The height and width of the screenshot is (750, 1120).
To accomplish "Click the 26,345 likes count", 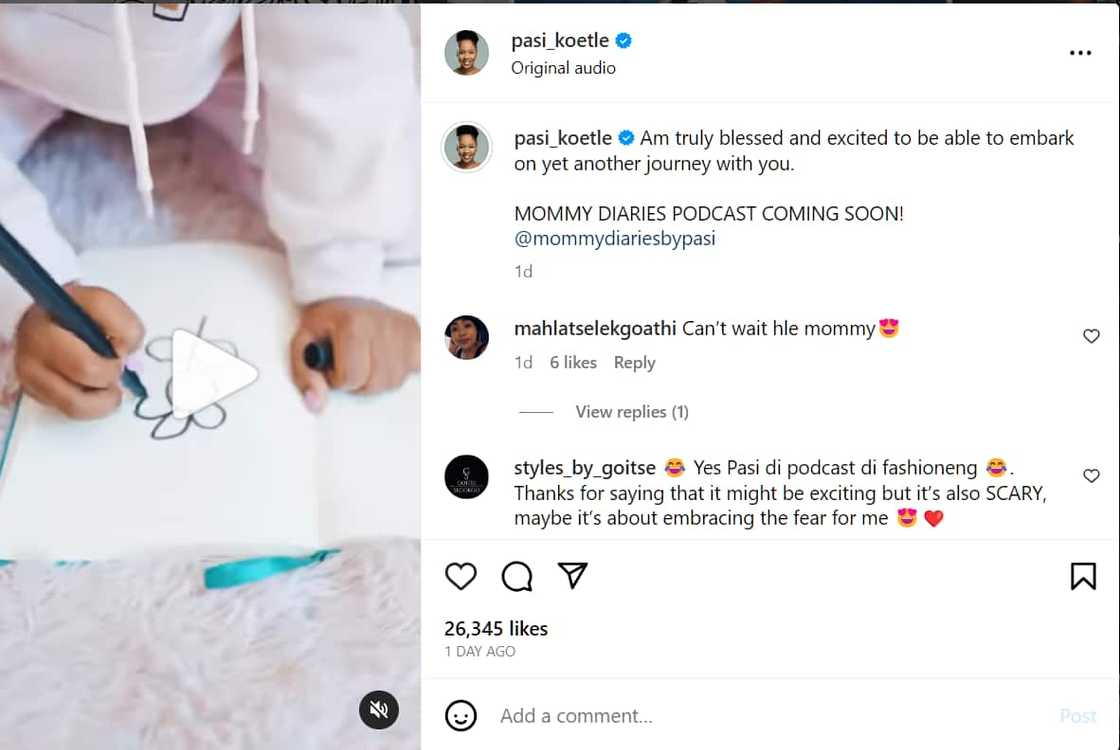I will pos(495,628).
